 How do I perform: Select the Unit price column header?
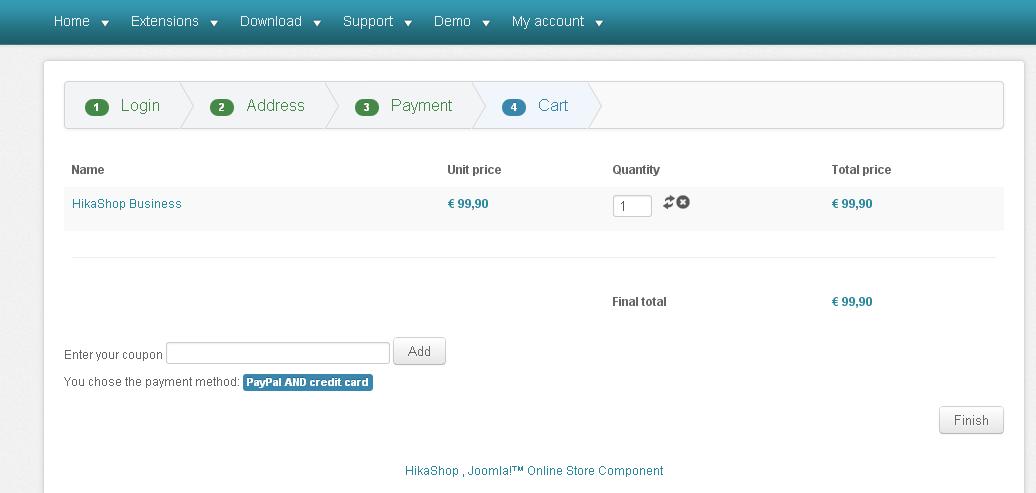point(474,170)
